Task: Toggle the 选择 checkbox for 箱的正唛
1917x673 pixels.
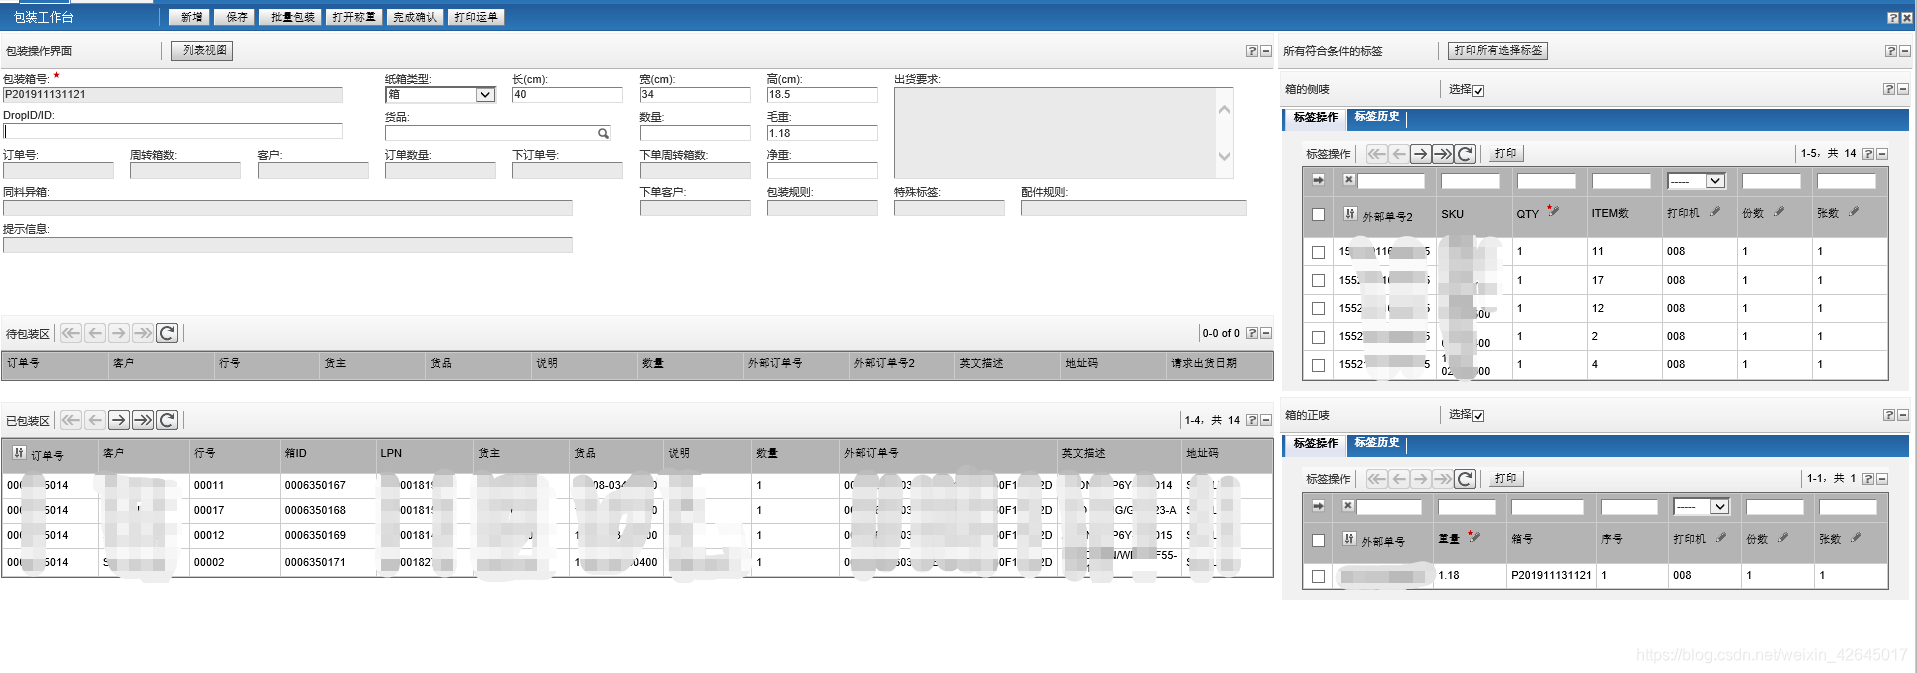Action: pyautogui.click(x=1478, y=416)
